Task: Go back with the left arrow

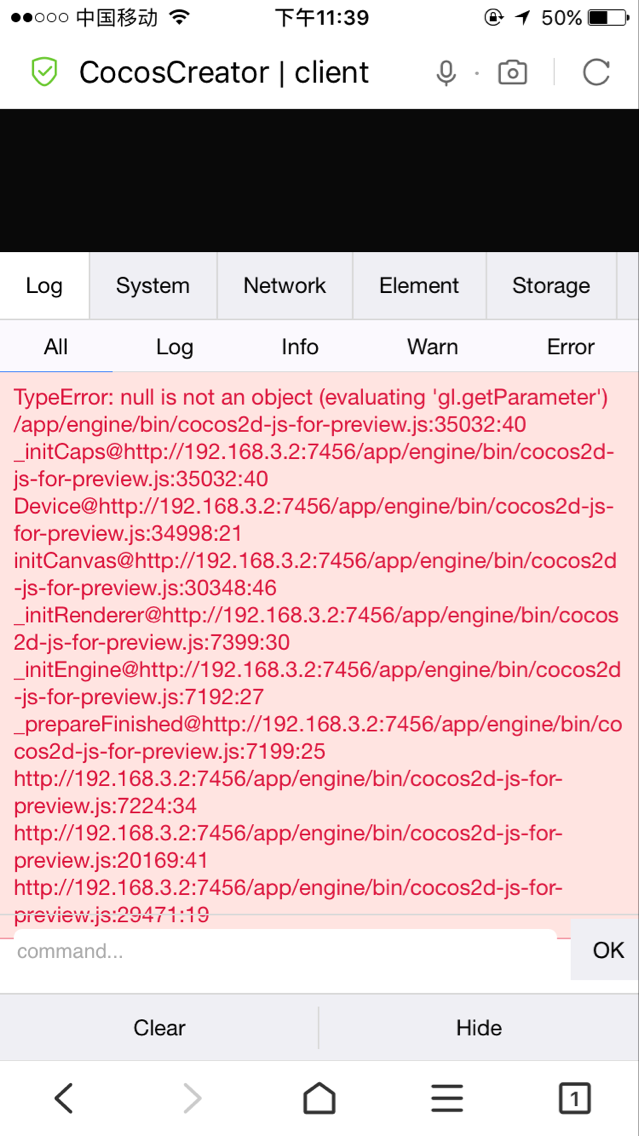Action: [64, 1098]
